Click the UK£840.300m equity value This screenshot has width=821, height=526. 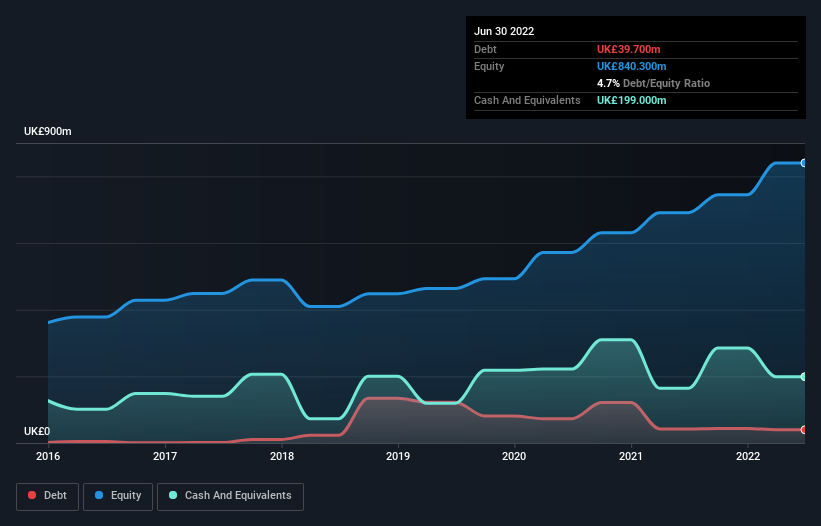[631, 66]
